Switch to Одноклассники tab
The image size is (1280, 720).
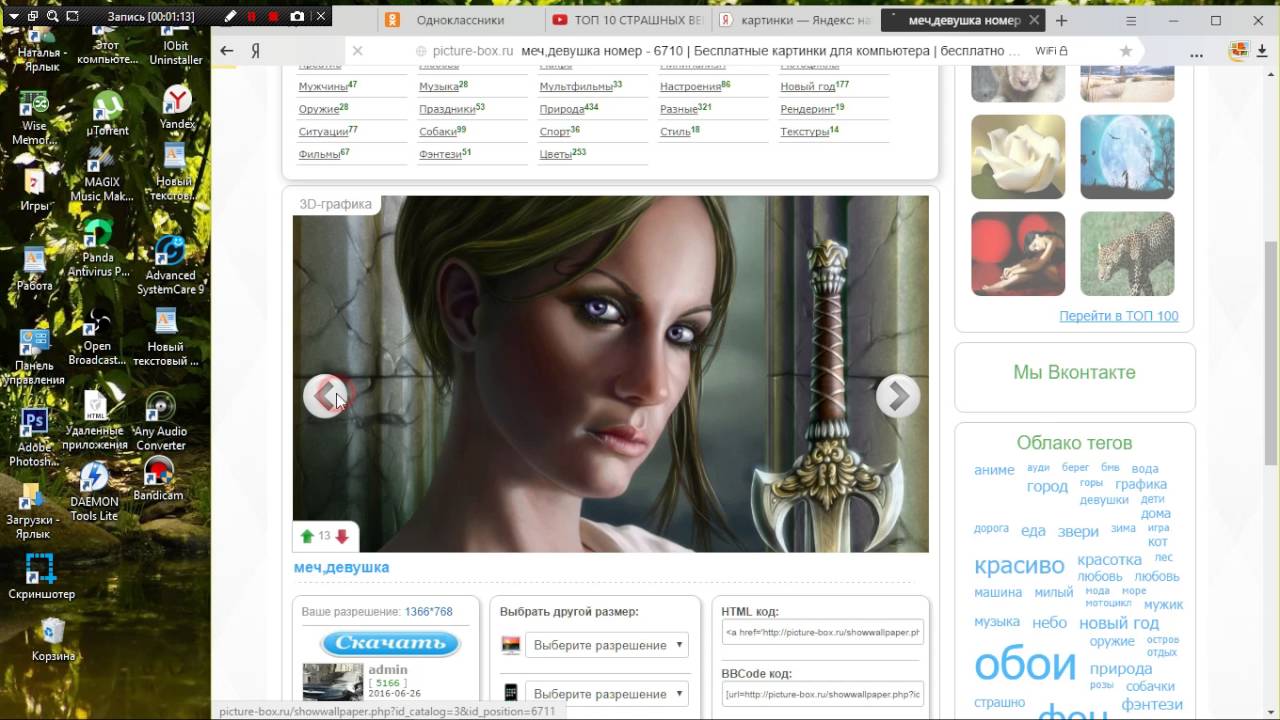pyautogui.click(x=458, y=20)
